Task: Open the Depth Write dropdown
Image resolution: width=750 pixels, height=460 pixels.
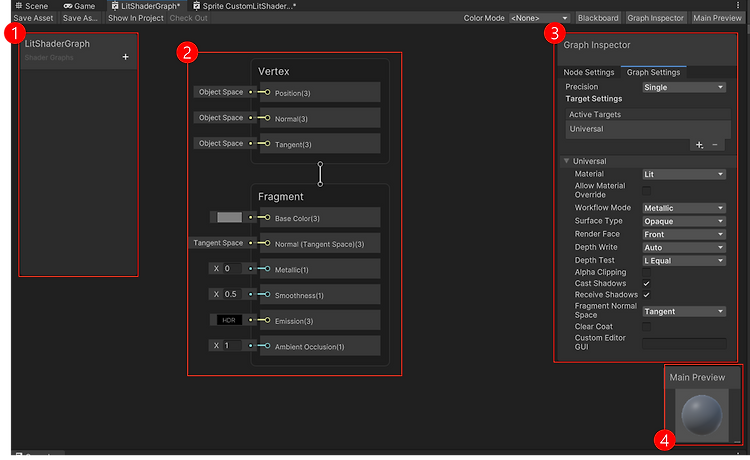Action: (x=684, y=248)
